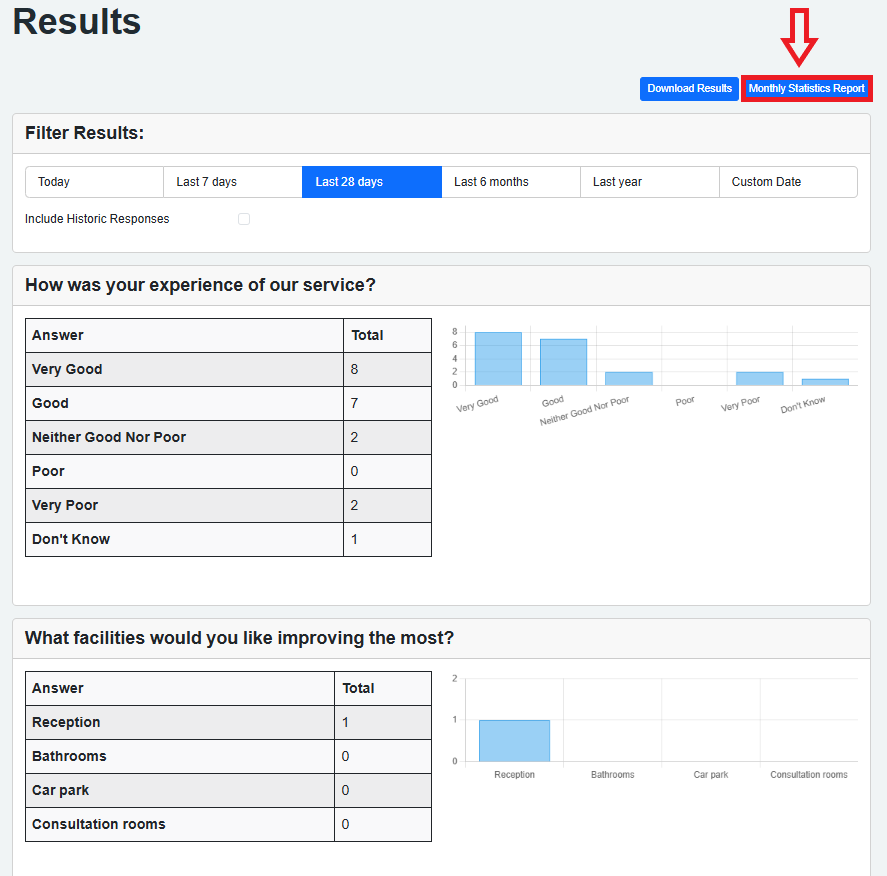The height and width of the screenshot is (876, 887).
Task: Select the Last 28 days filter
Action: pos(371,182)
